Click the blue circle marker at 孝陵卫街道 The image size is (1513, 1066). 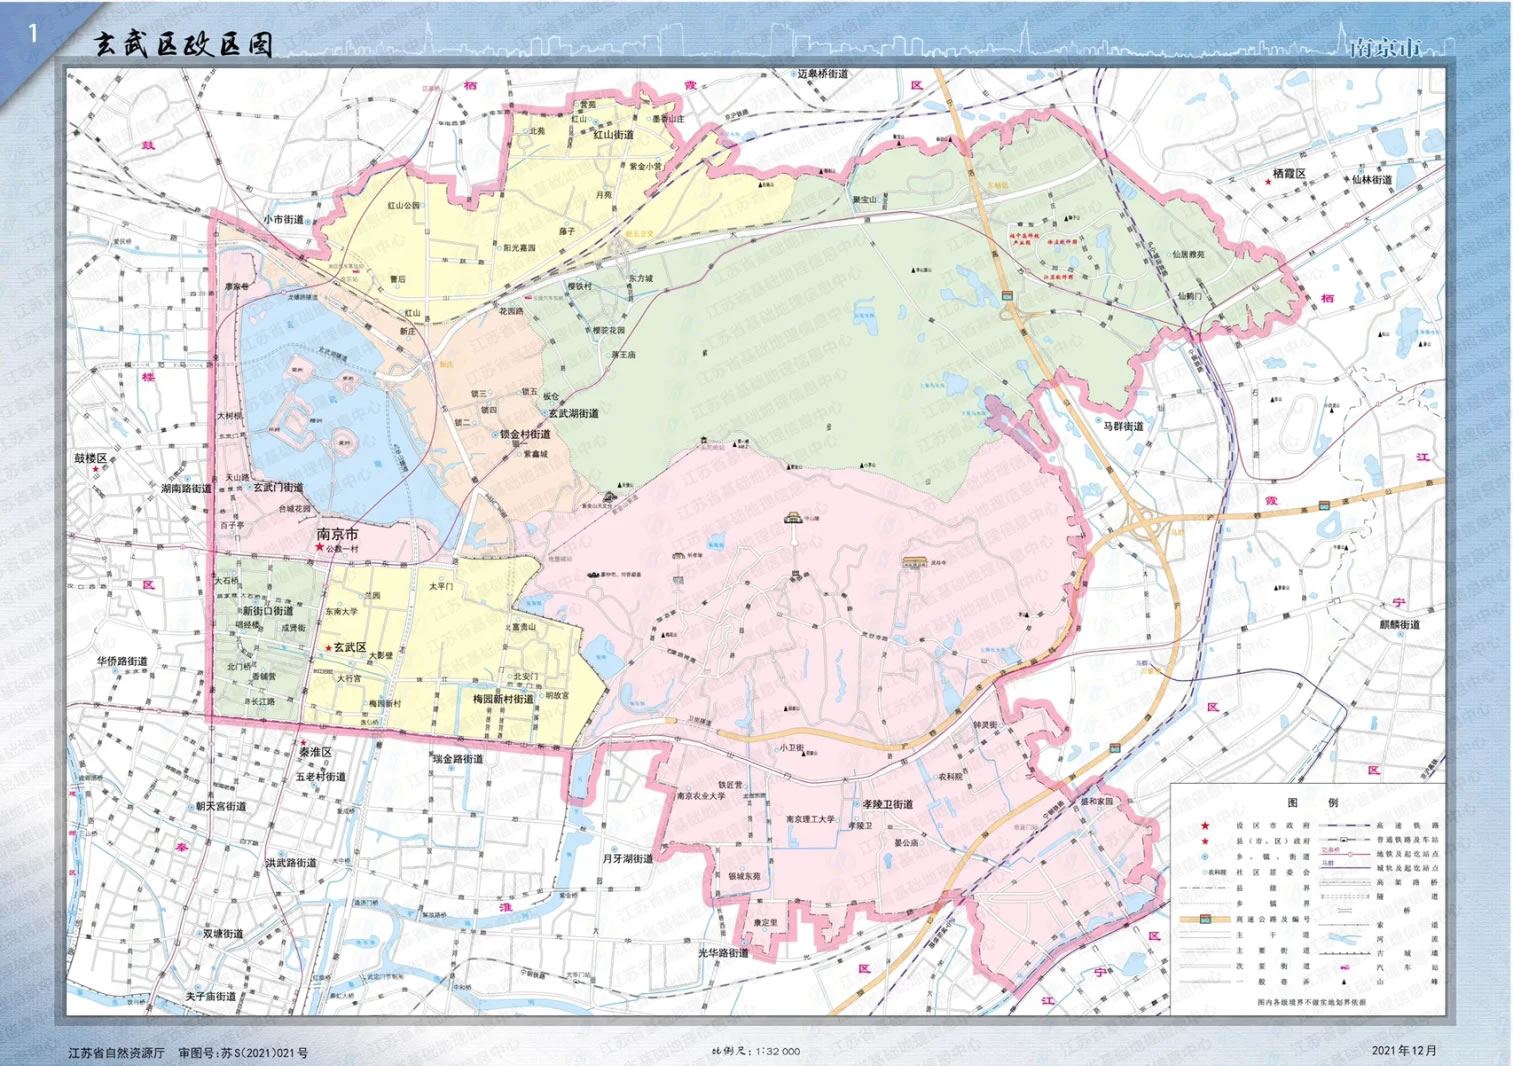point(855,804)
